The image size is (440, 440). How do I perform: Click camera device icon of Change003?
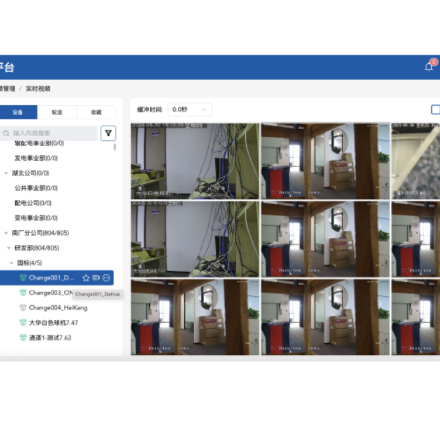(23, 293)
